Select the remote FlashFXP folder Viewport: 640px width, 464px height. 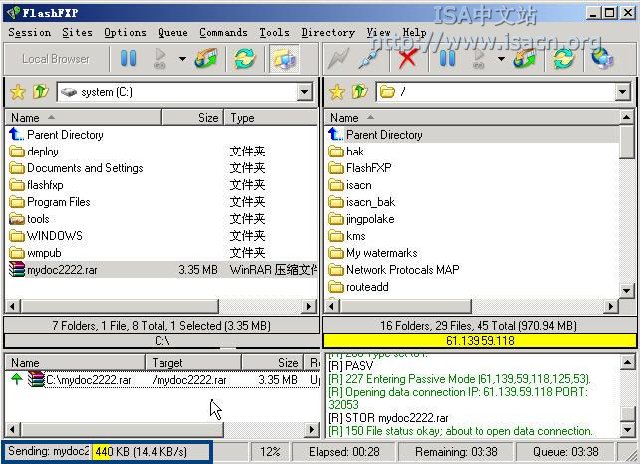(360, 168)
